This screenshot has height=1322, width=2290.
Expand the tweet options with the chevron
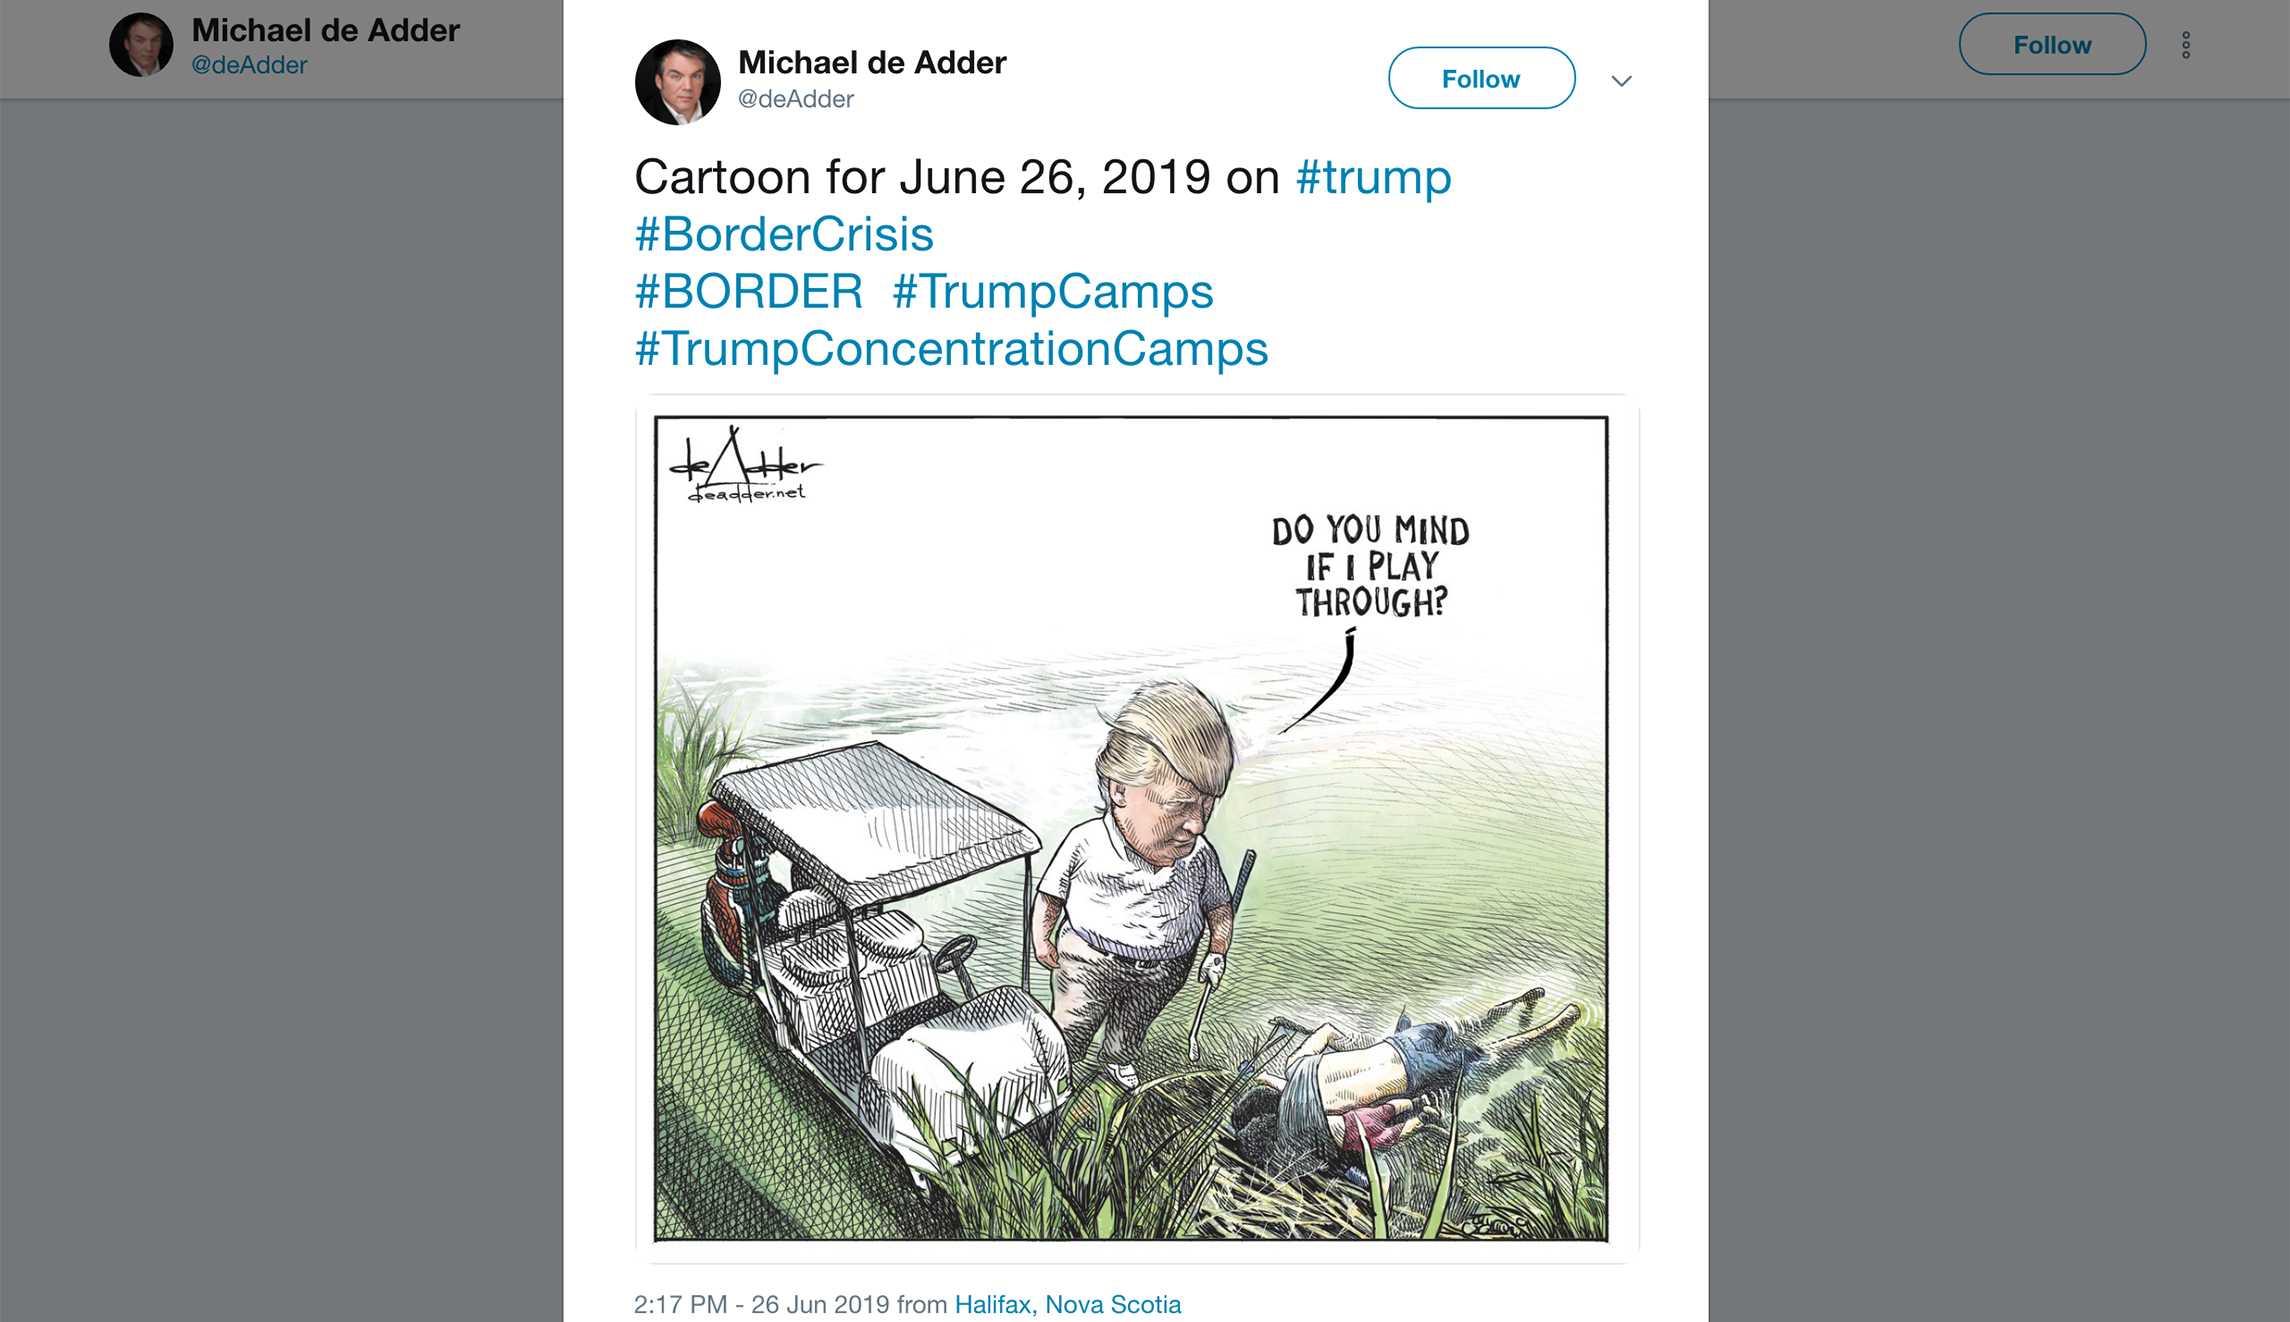[x=1621, y=80]
